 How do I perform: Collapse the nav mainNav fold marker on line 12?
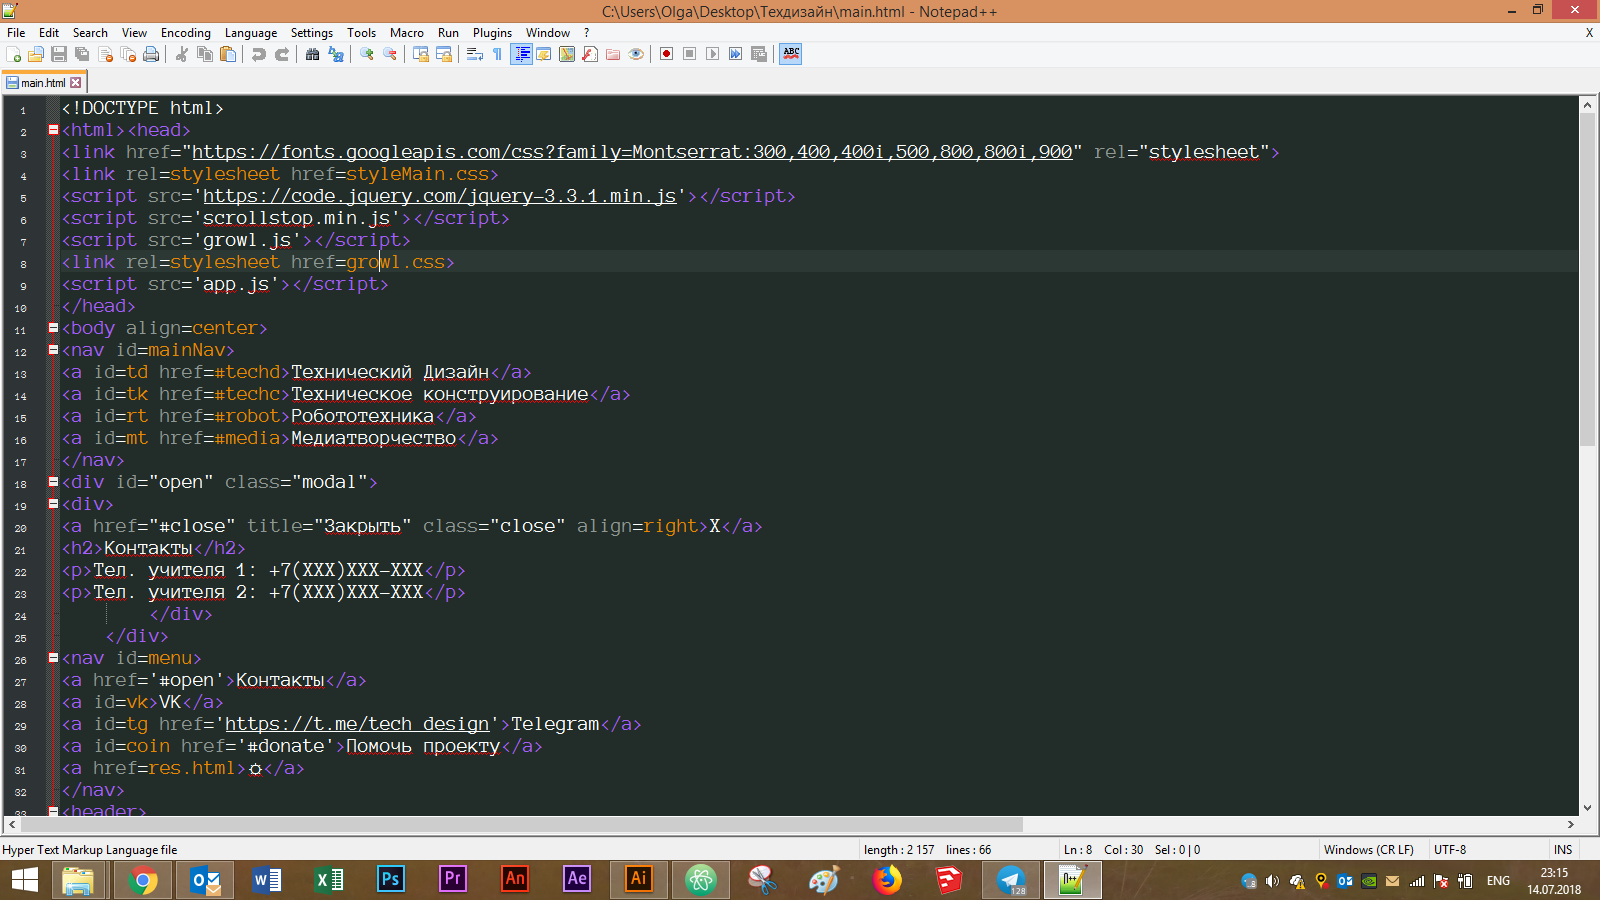(53, 349)
